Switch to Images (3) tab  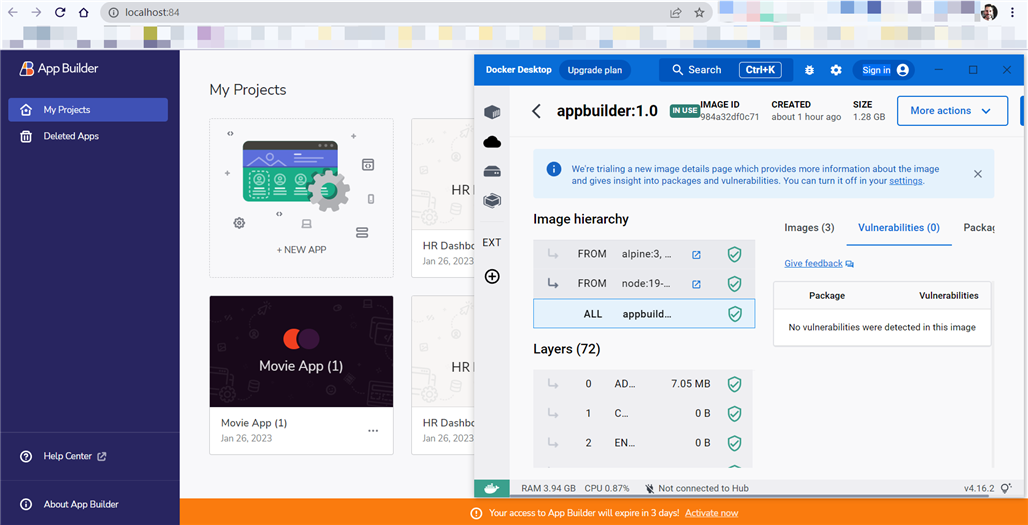coord(809,228)
